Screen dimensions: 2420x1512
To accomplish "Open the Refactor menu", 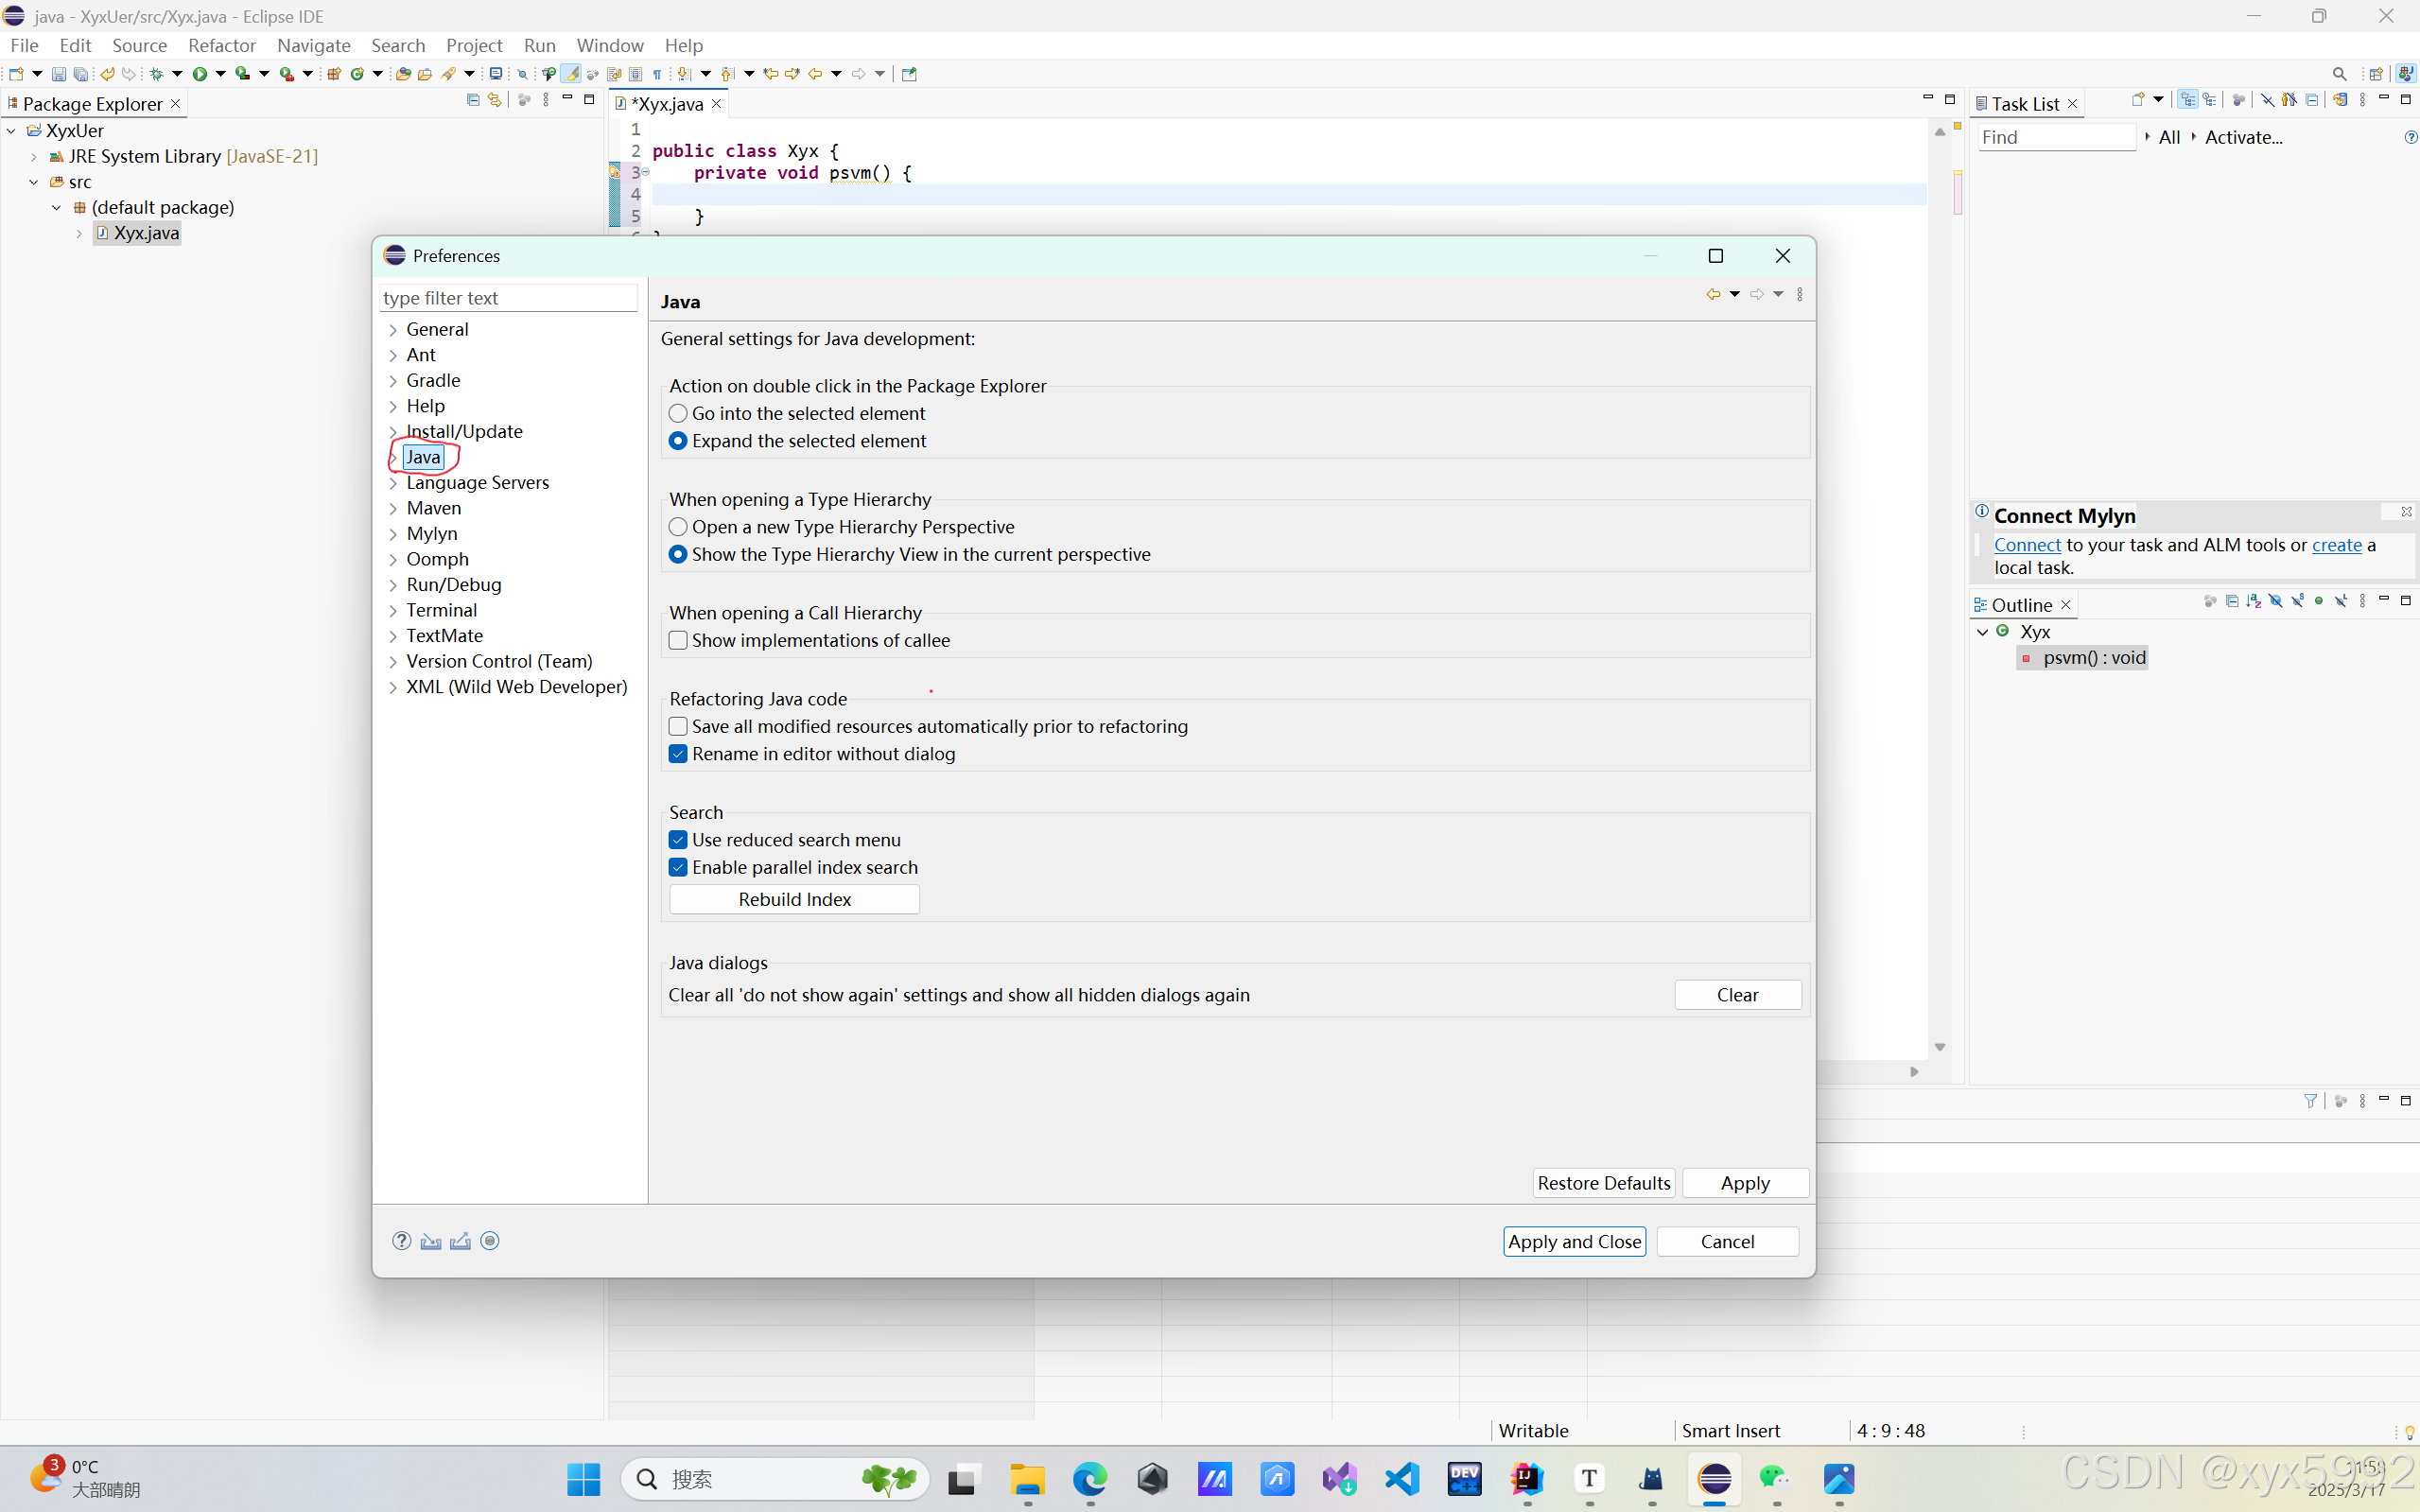I will tap(221, 45).
